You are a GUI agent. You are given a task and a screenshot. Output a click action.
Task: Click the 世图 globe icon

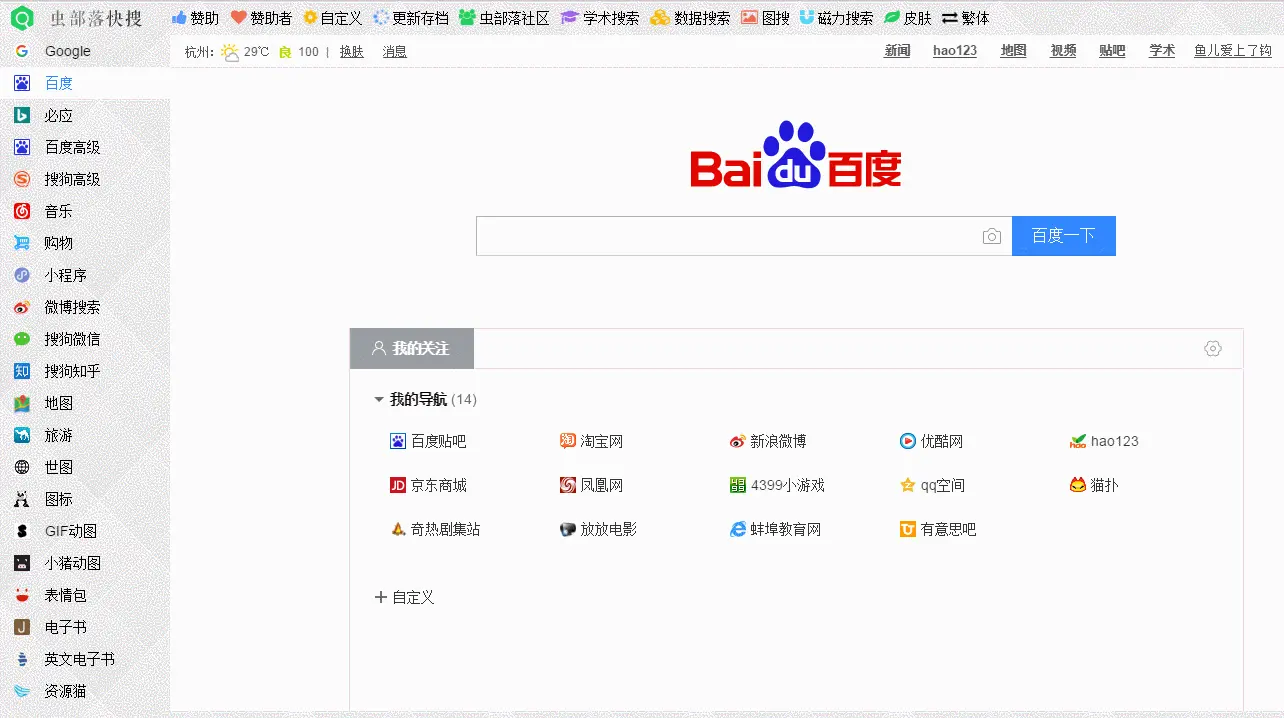point(22,467)
